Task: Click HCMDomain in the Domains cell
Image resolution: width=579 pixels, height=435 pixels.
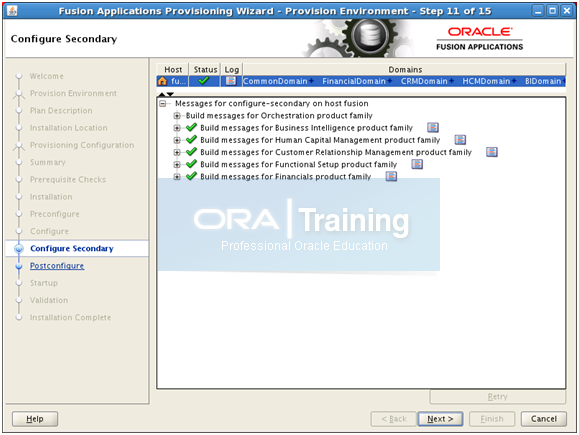Action: 486,81
